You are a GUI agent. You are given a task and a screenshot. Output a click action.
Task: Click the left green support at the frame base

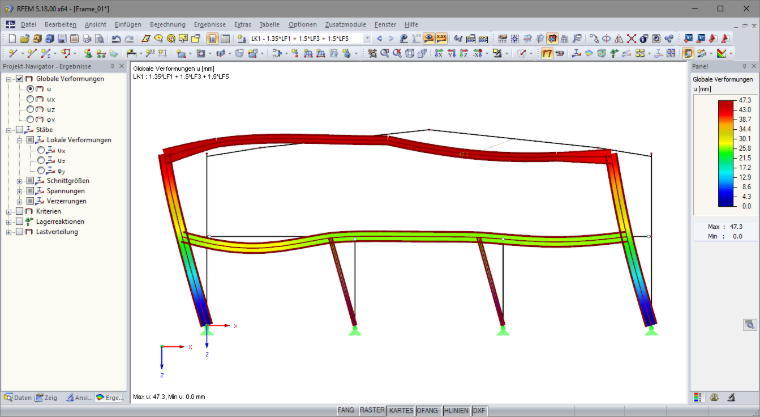(x=206, y=330)
